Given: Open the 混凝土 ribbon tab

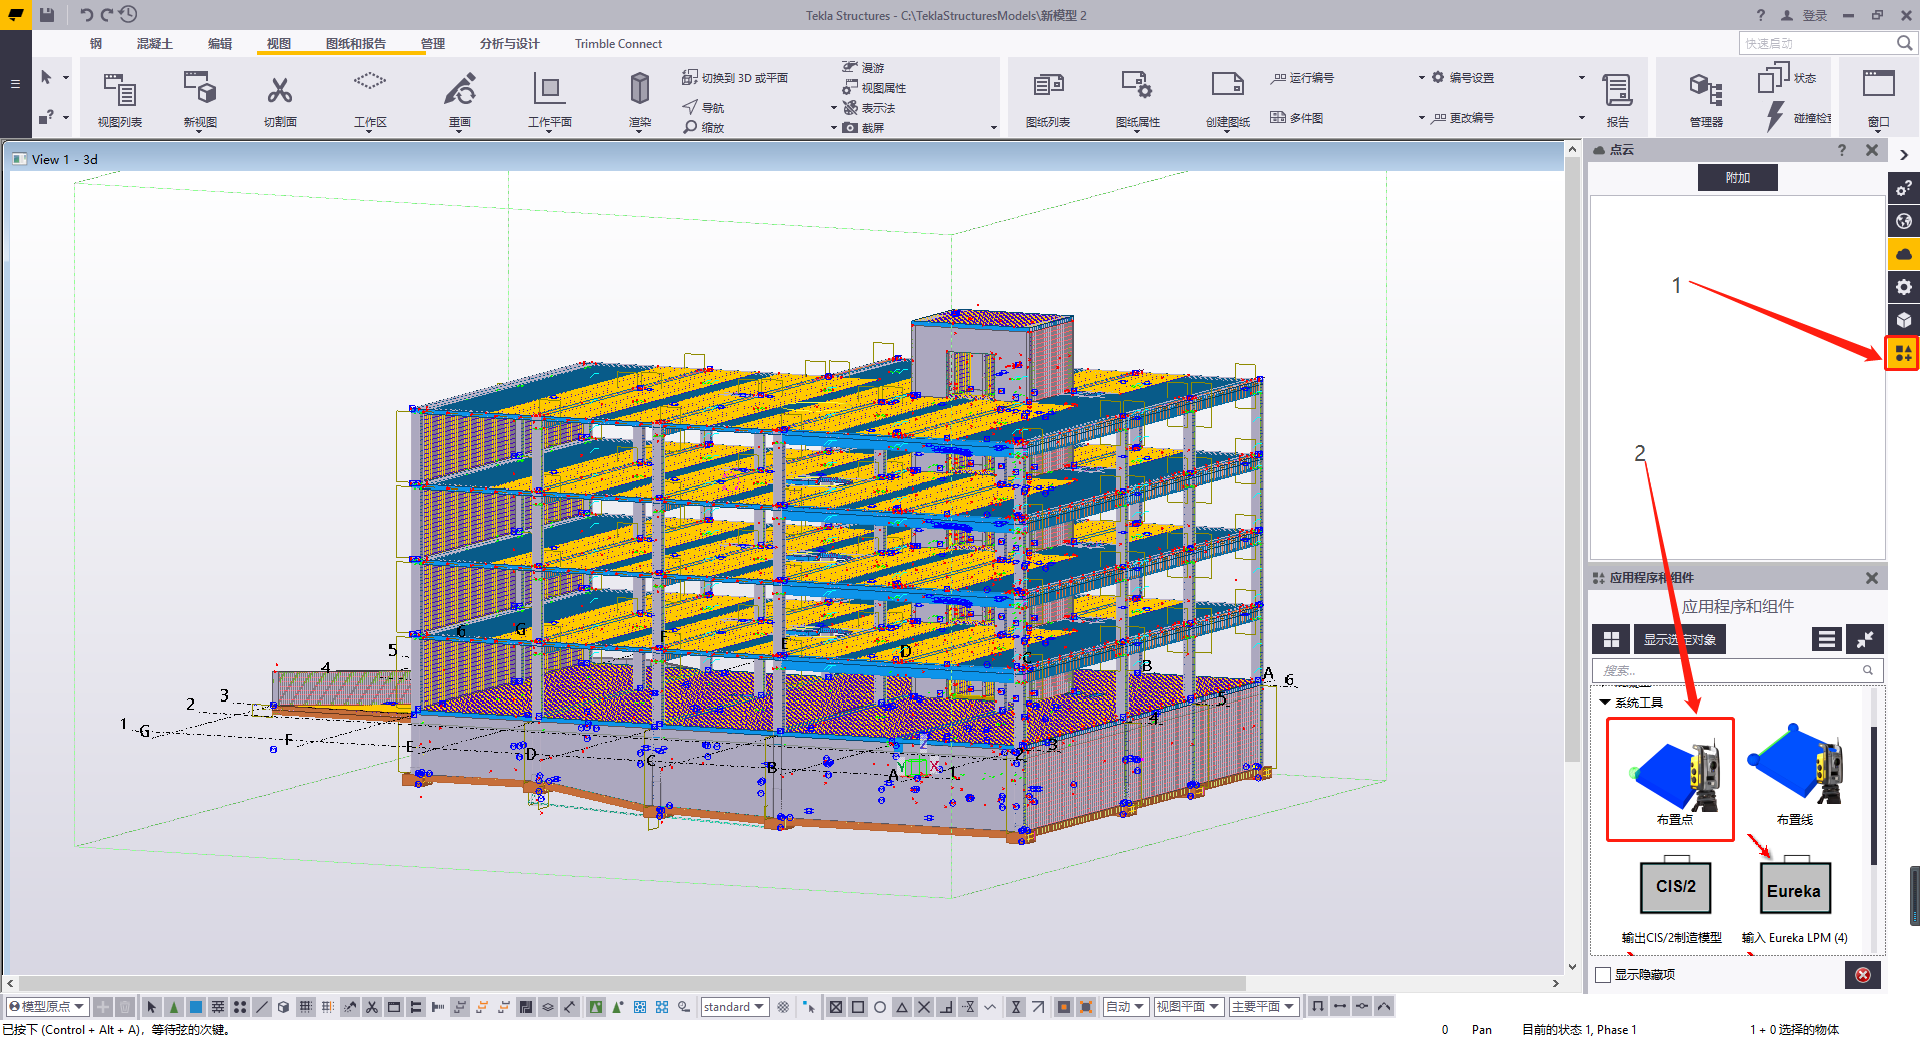Looking at the screenshot, I should coord(155,44).
